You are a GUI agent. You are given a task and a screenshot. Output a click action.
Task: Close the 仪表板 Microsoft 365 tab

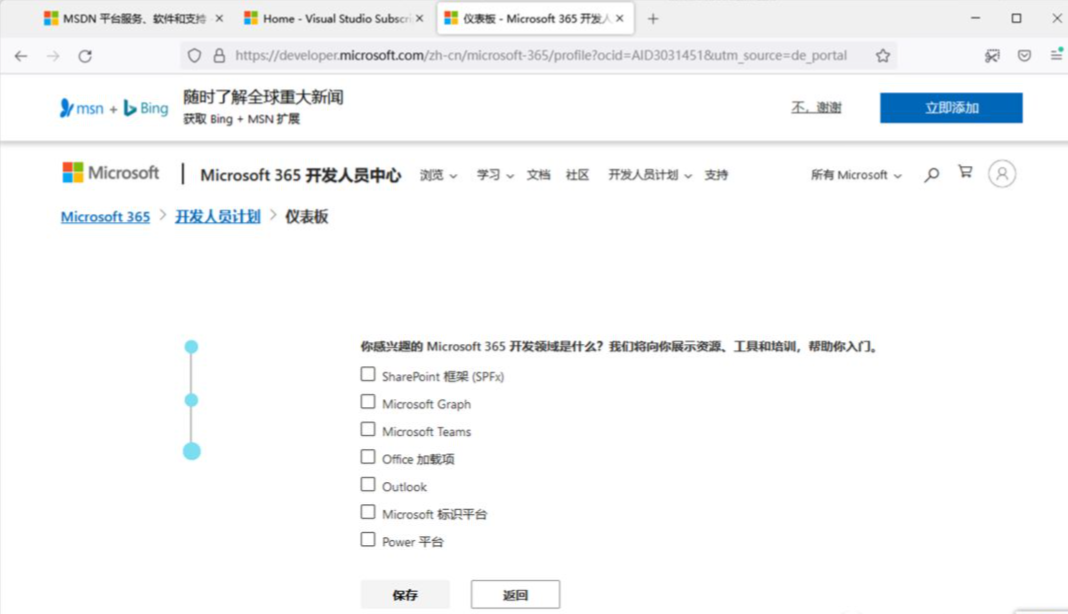(x=620, y=19)
